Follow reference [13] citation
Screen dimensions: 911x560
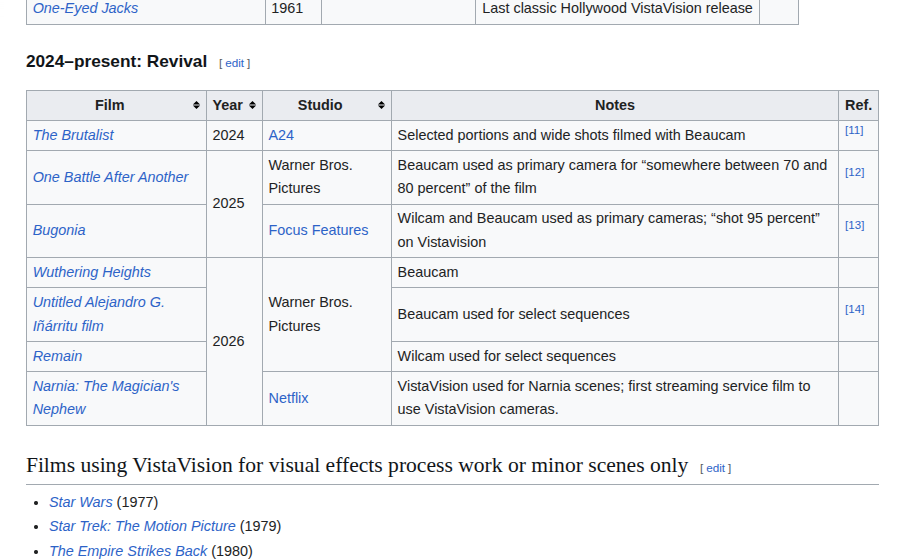pyautogui.click(x=854, y=225)
